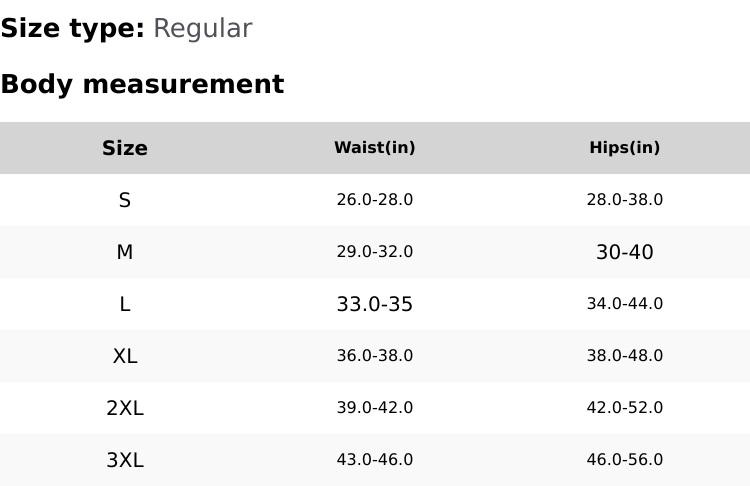Click the Regular size type value
The height and width of the screenshot is (486, 750).
point(202,29)
